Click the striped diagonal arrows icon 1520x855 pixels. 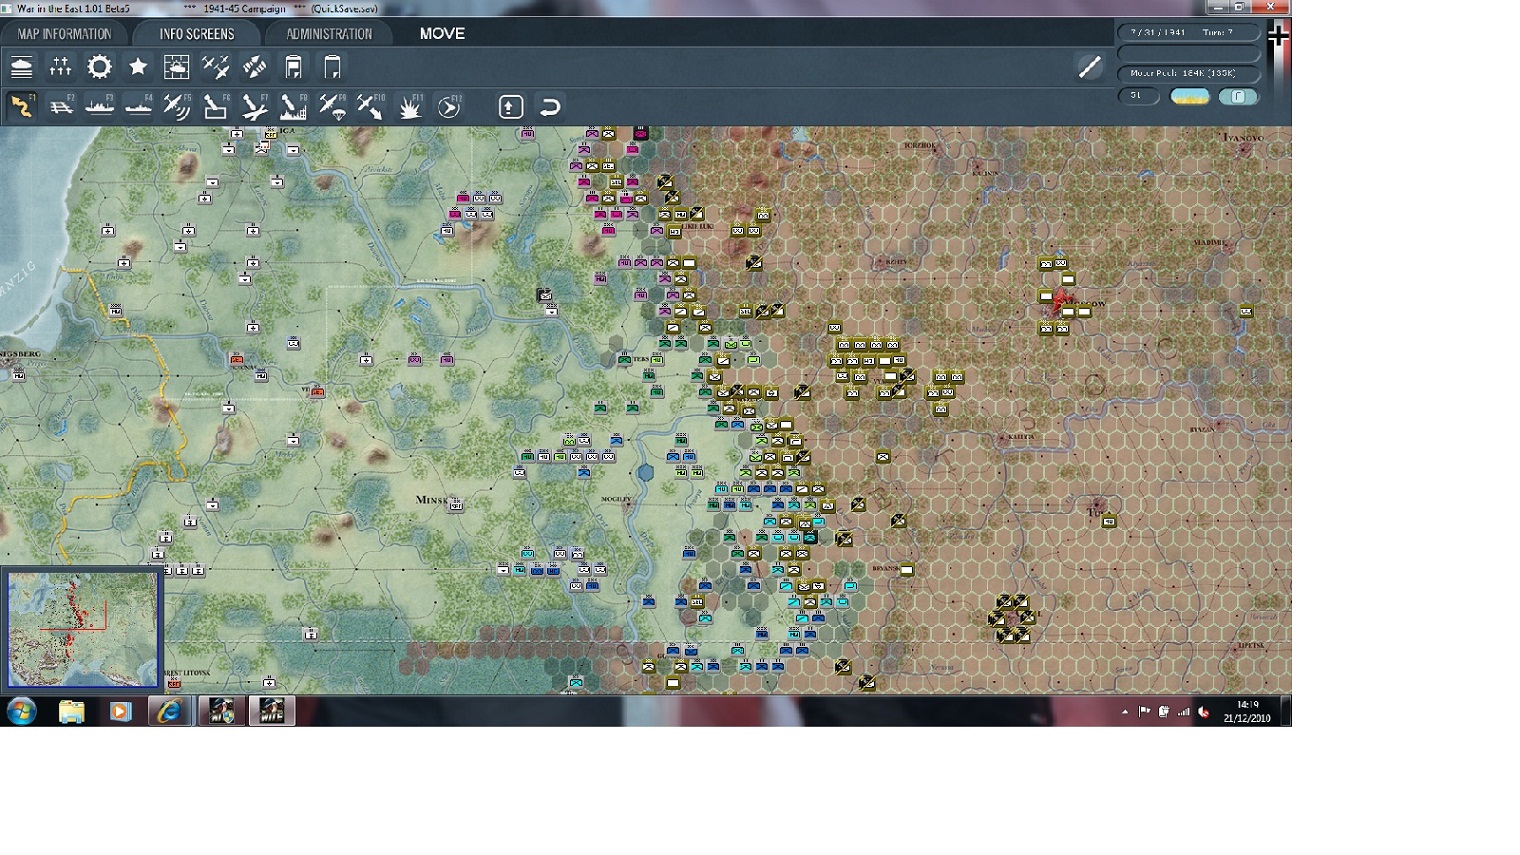(254, 67)
